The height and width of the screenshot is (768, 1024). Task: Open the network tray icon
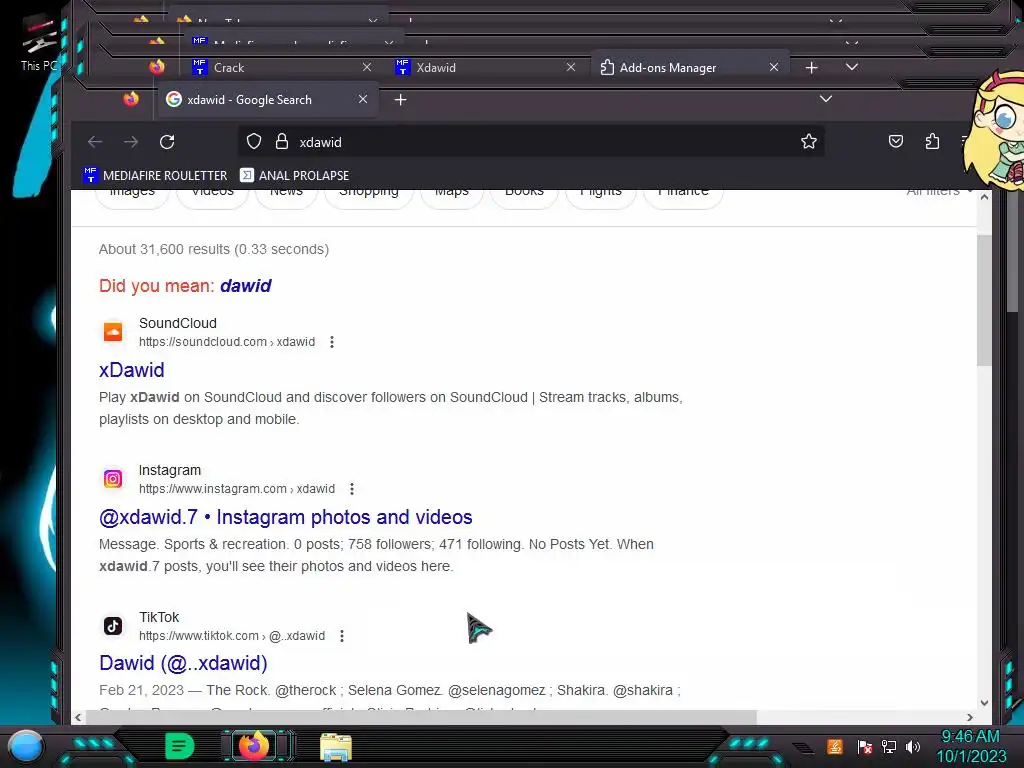(889, 746)
